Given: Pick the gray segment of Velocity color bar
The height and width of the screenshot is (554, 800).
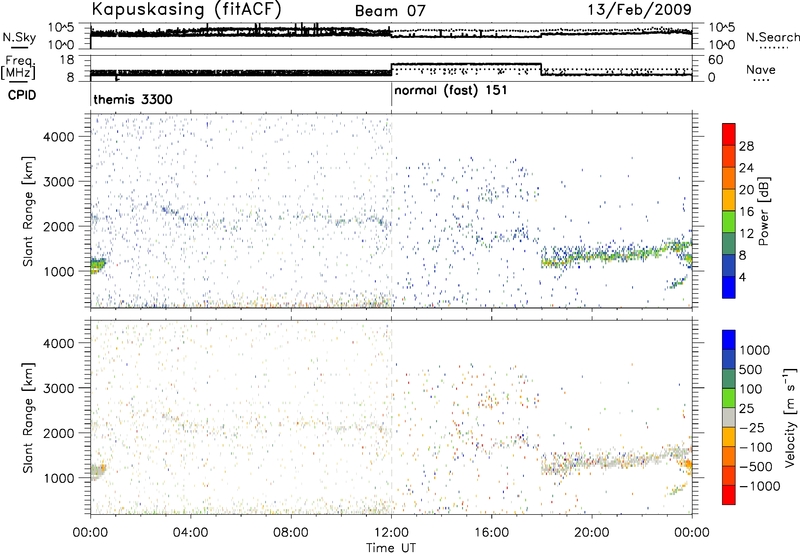Looking at the screenshot, I should 729,417.
